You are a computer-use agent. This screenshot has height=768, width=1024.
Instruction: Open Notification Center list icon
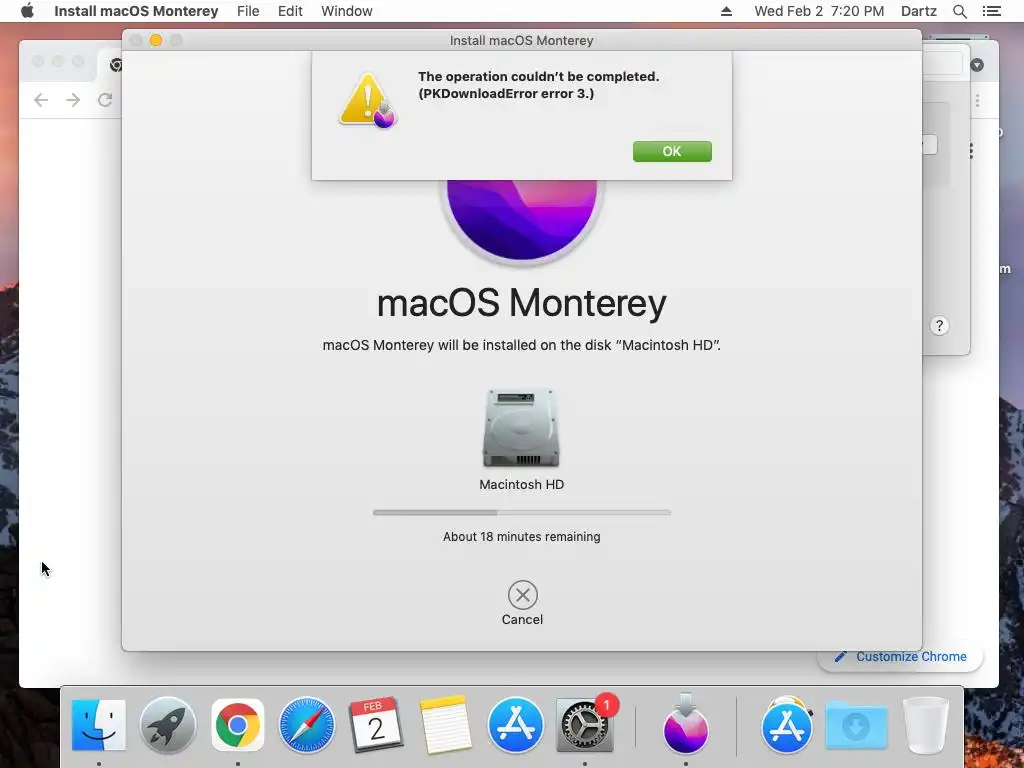click(992, 11)
